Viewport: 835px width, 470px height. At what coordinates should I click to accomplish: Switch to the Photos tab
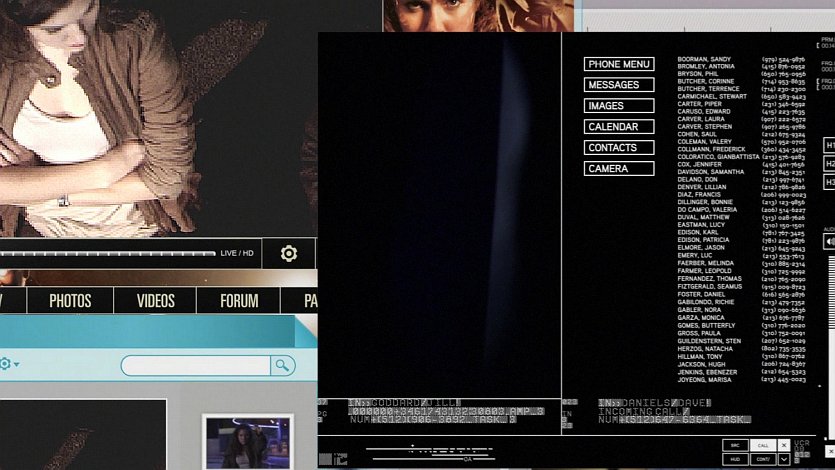70,301
